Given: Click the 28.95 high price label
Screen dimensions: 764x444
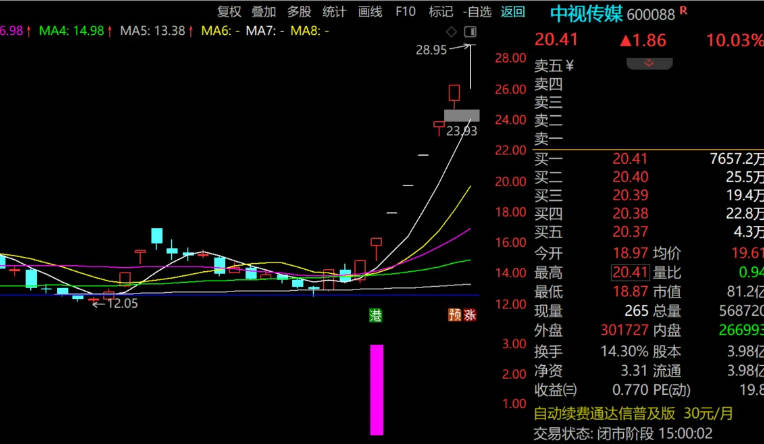Looking at the screenshot, I should pos(431,50).
